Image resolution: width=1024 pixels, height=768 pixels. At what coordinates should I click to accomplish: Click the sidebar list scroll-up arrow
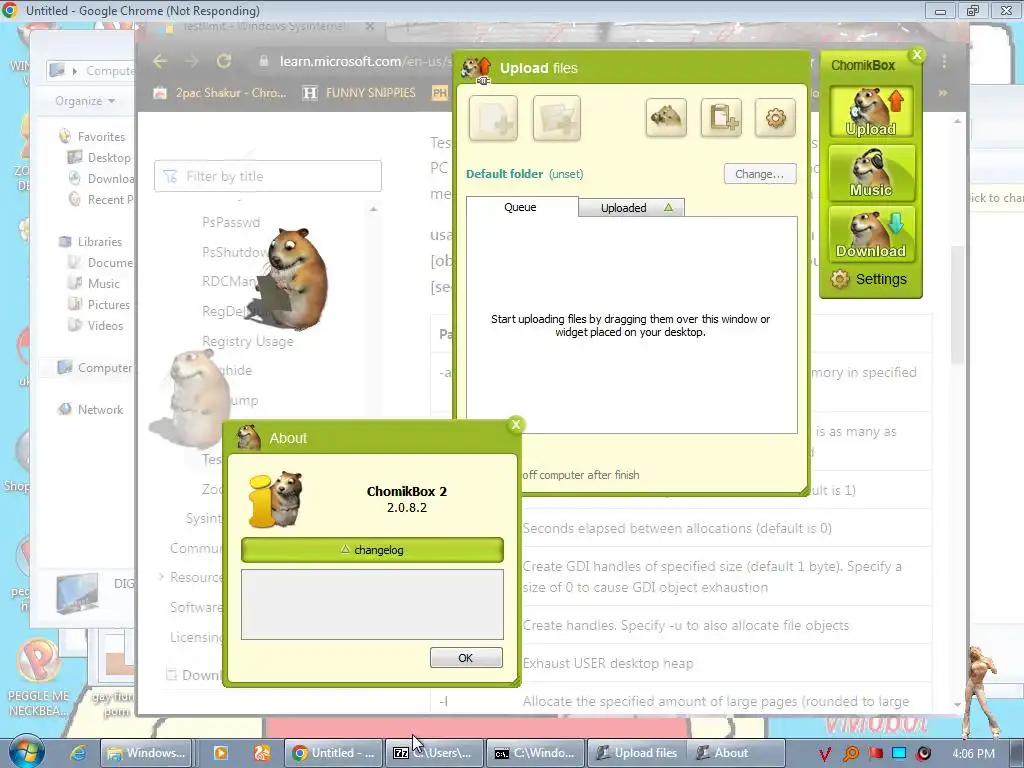pyautogui.click(x=374, y=209)
